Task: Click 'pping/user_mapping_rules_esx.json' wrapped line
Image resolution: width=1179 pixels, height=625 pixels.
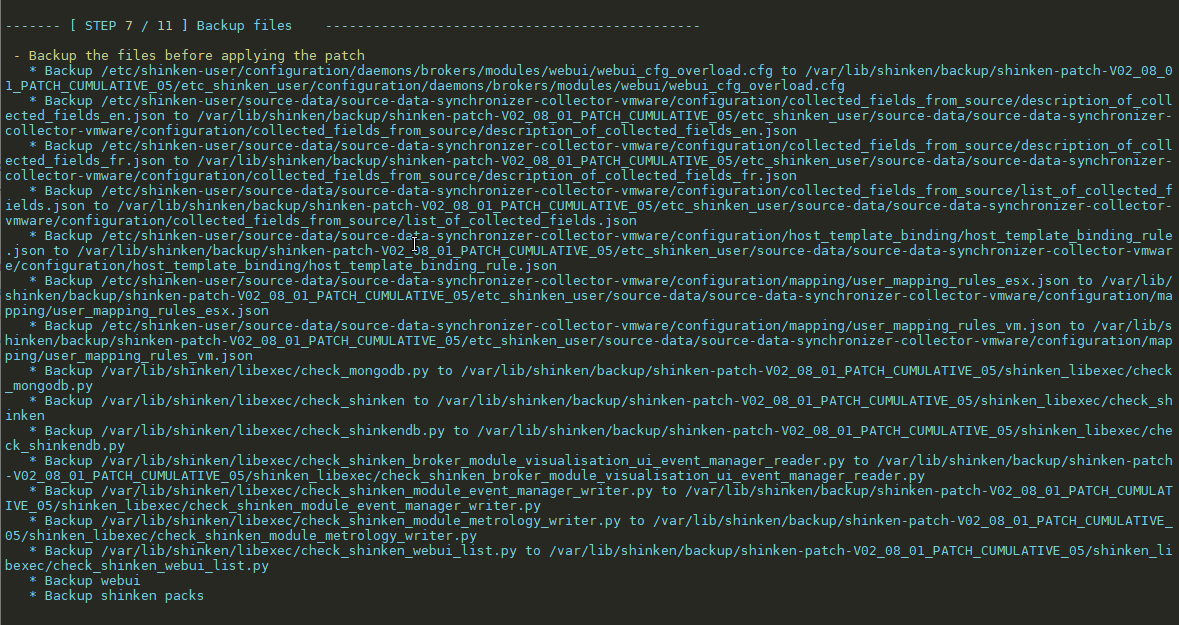Action: coord(137,310)
